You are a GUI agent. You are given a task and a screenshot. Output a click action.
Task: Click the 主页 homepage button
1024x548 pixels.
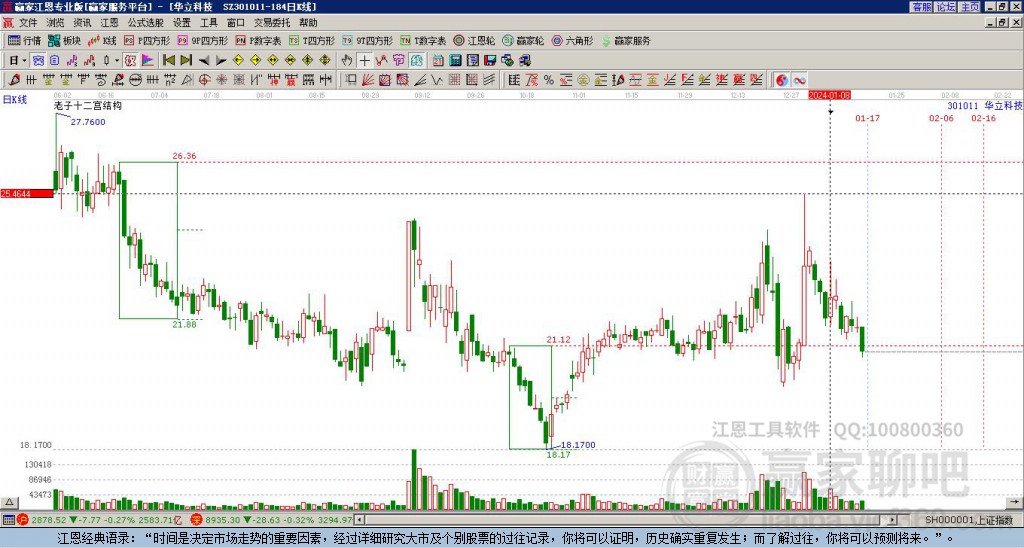(x=970, y=7)
